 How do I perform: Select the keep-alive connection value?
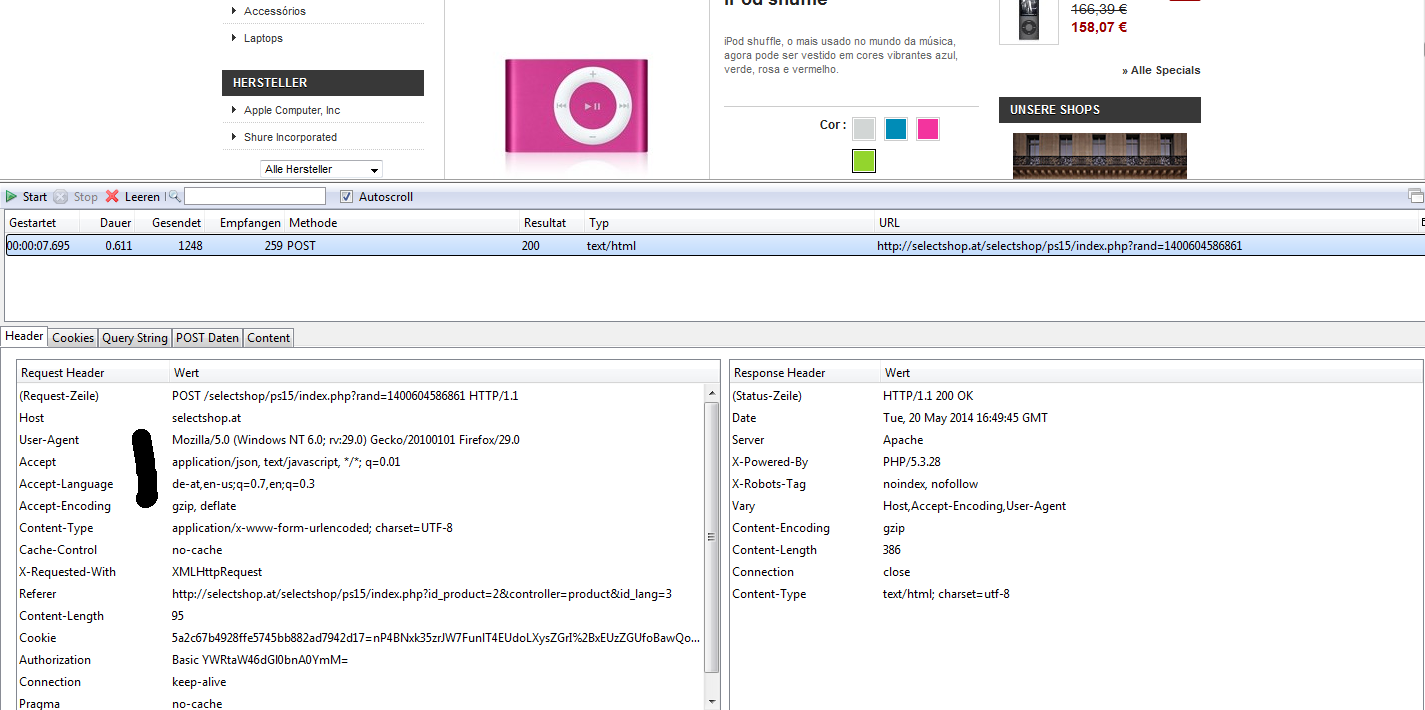click(x=199, y=682)
